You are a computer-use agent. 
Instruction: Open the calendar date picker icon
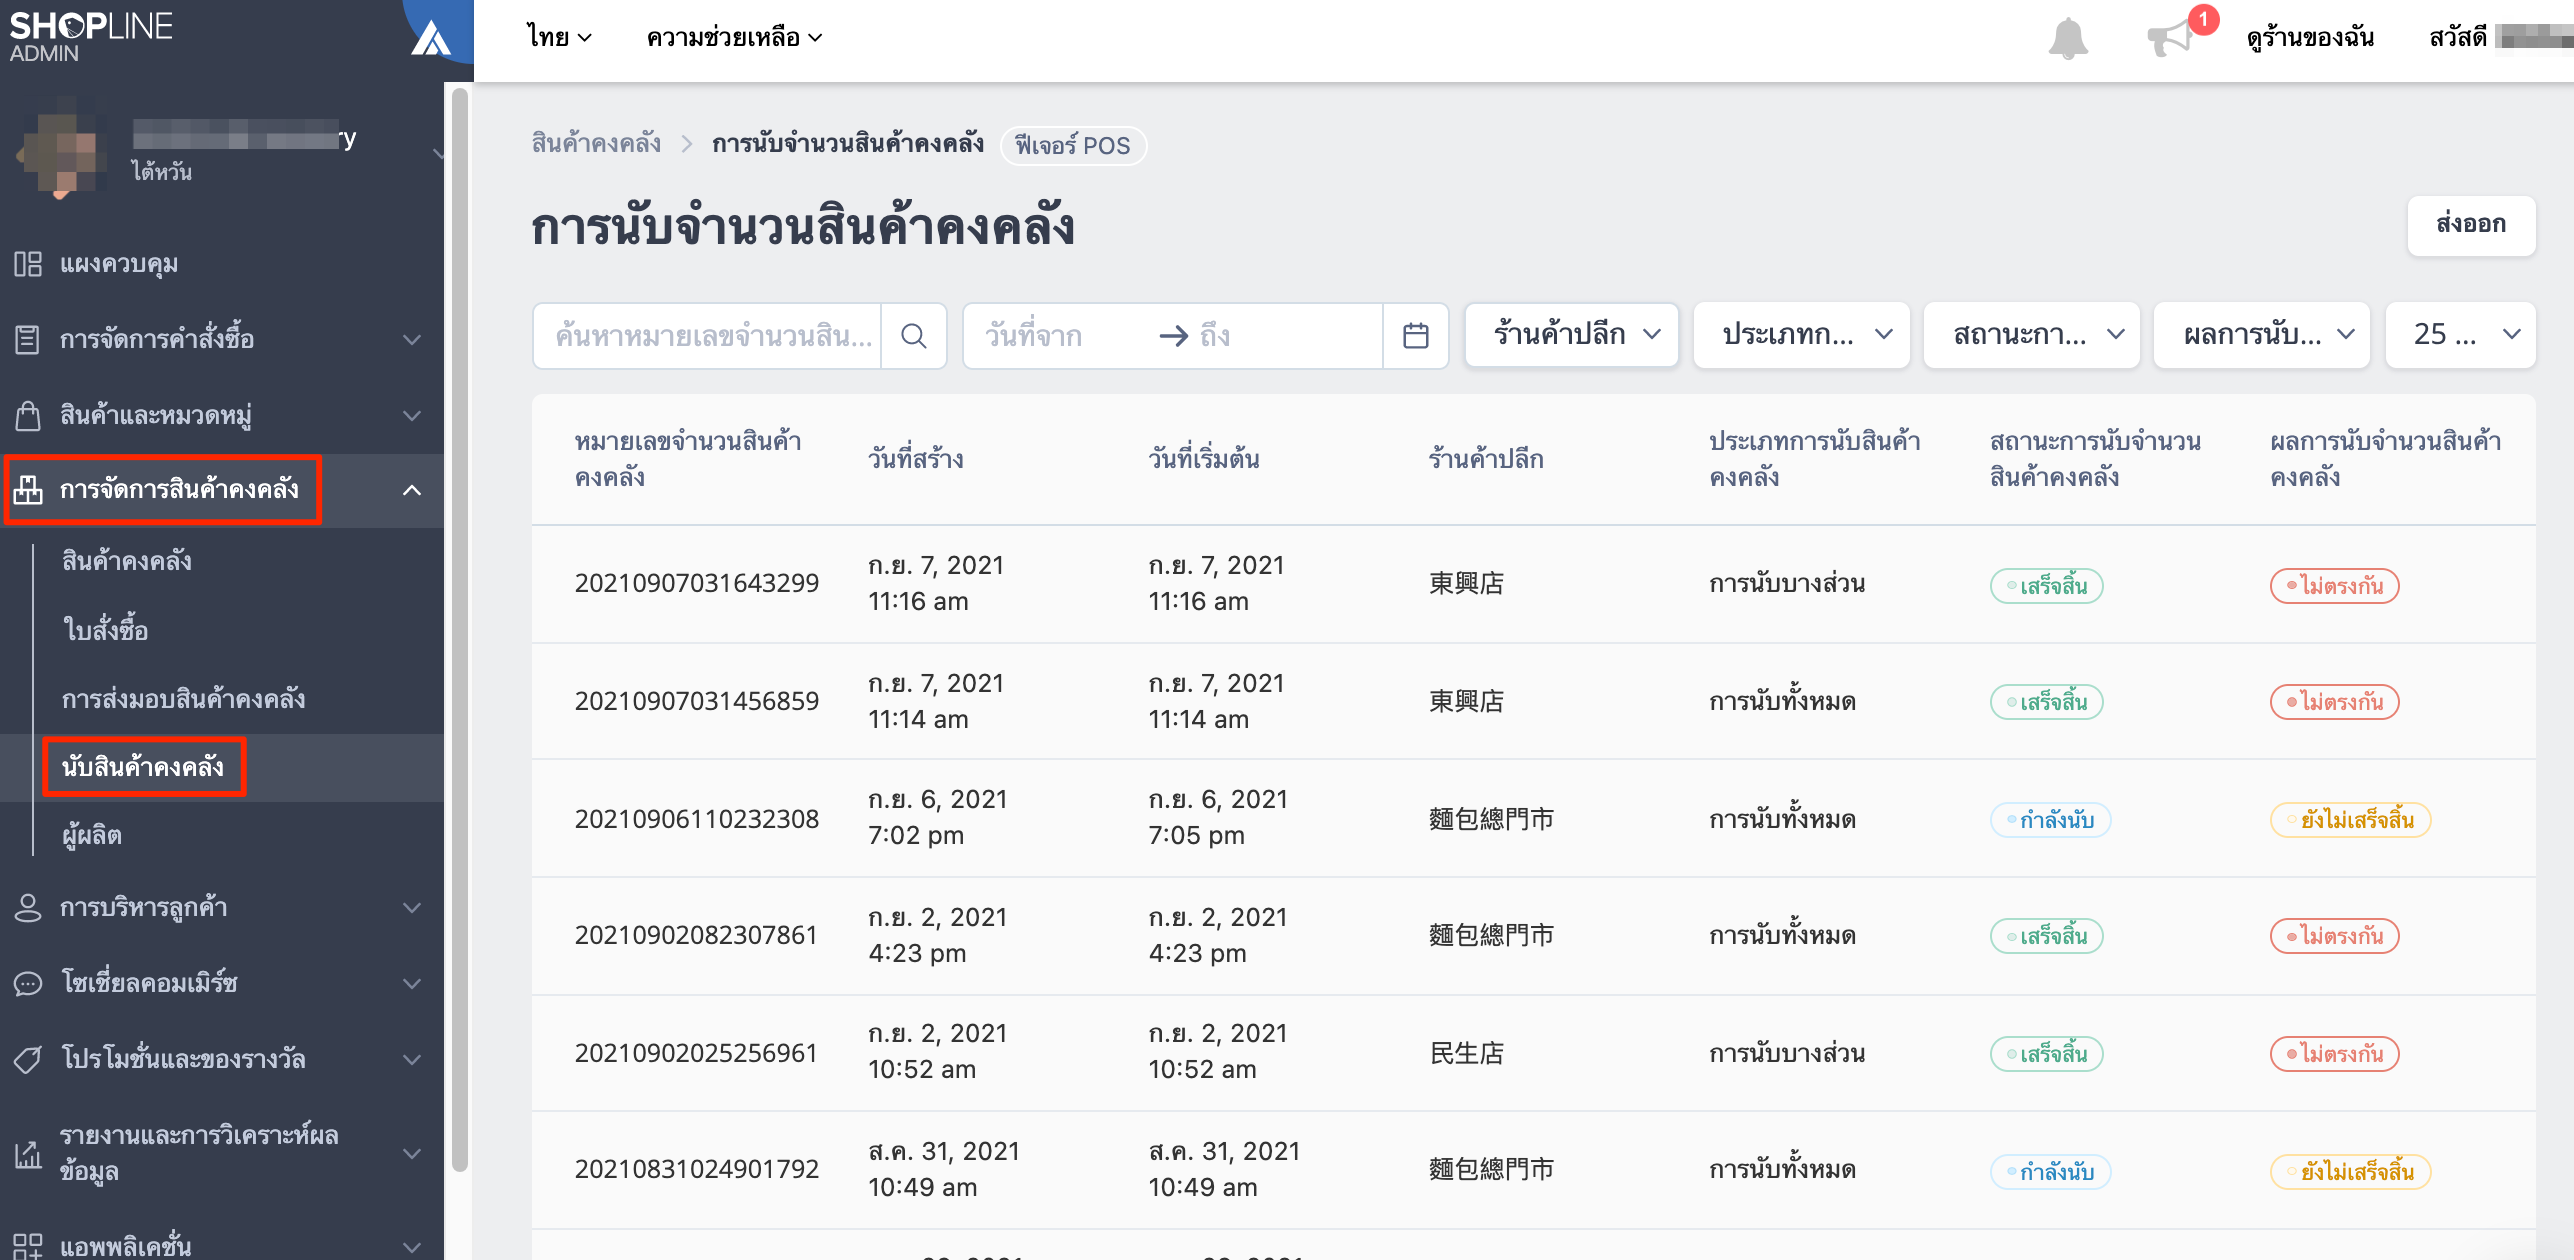[x=1415, y=336]
